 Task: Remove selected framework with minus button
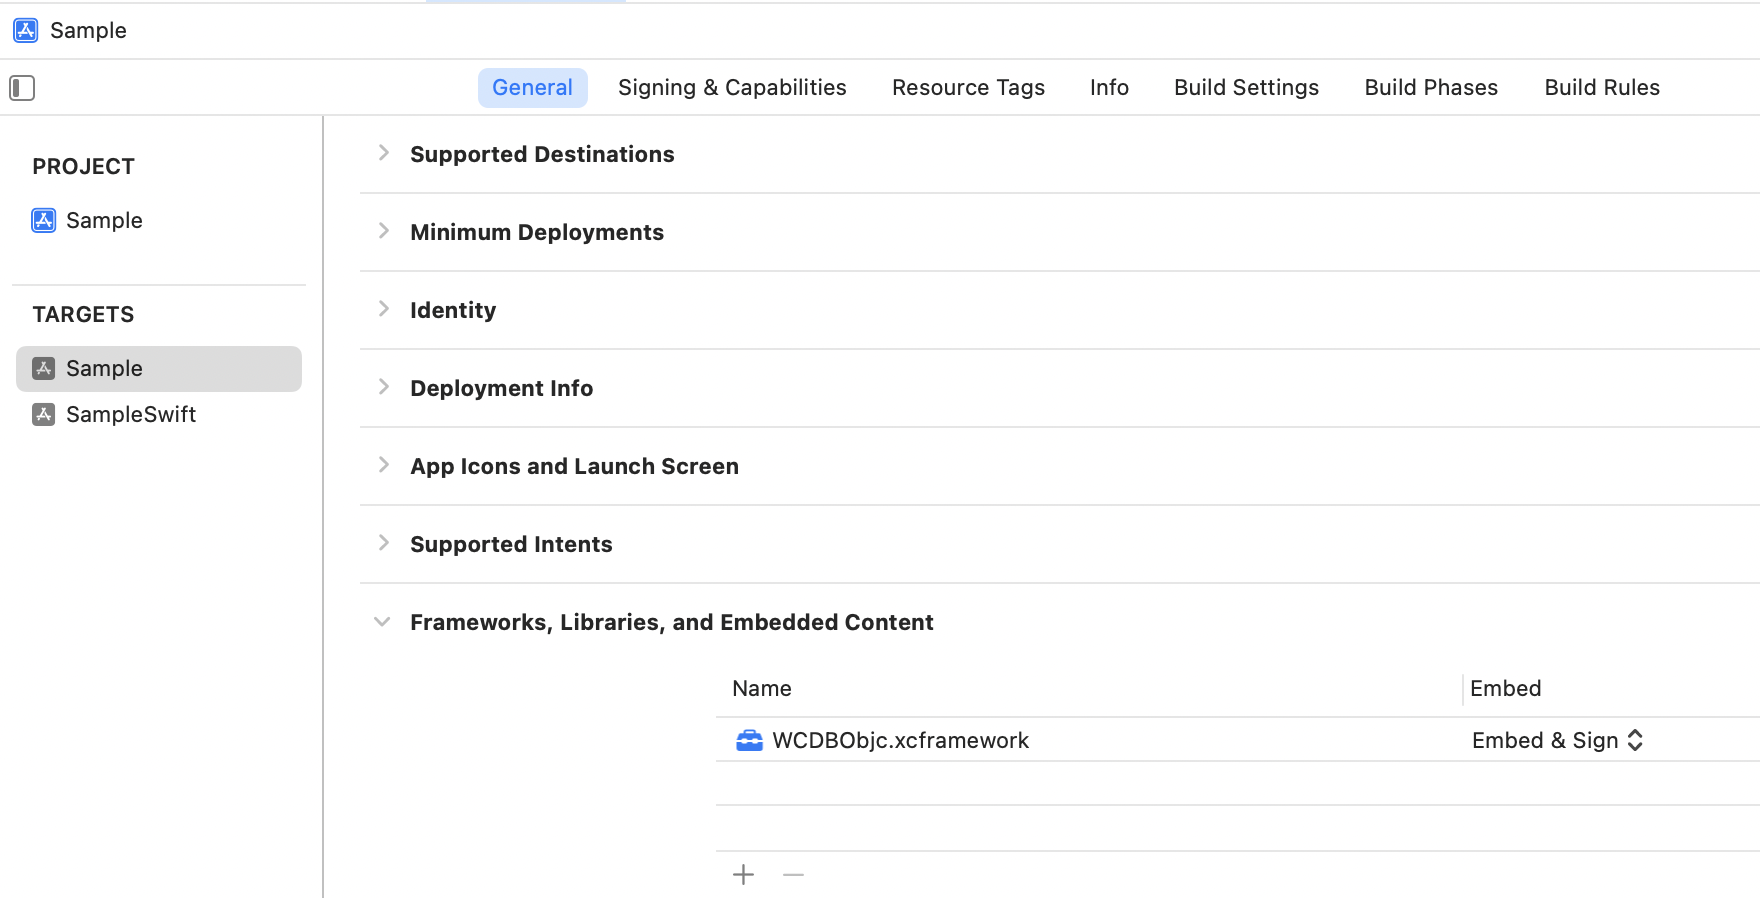(793, 875)
